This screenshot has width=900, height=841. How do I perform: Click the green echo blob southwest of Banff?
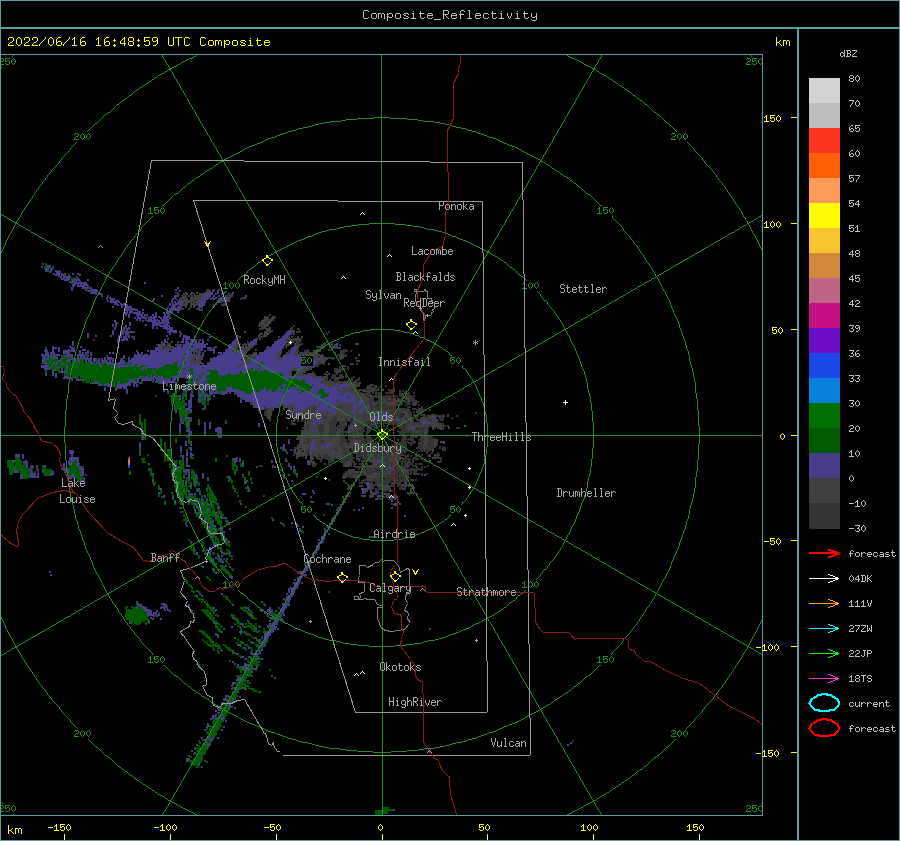click(137, 615)
